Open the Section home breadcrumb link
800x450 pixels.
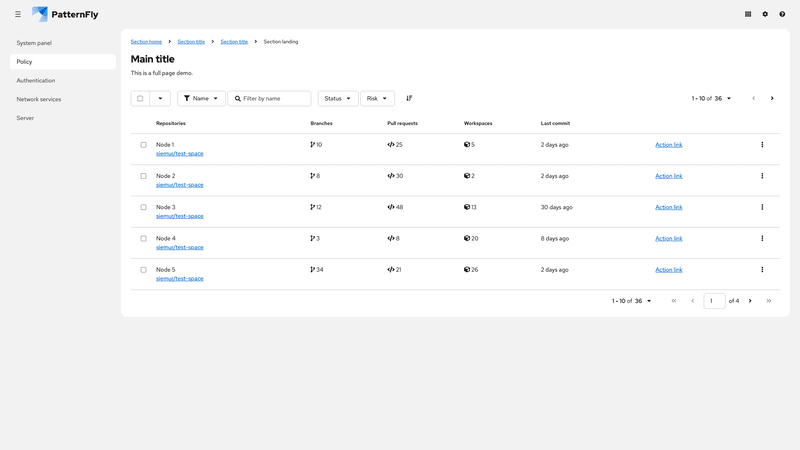pos(146,42)
